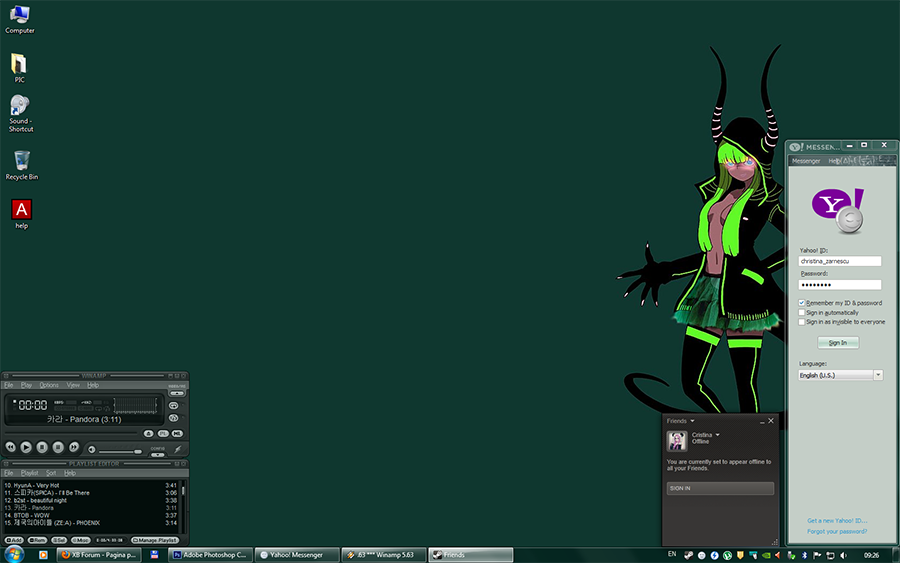The height and width of the screenshot is (563, 900).
Task: Select track 12 b2st - beautiful night
Action: [92, 500]
